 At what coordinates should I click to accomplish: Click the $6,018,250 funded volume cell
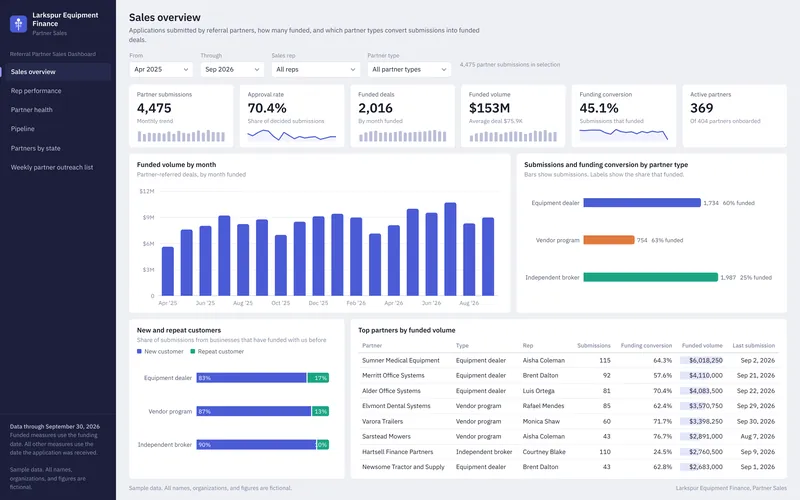point(702,360)
